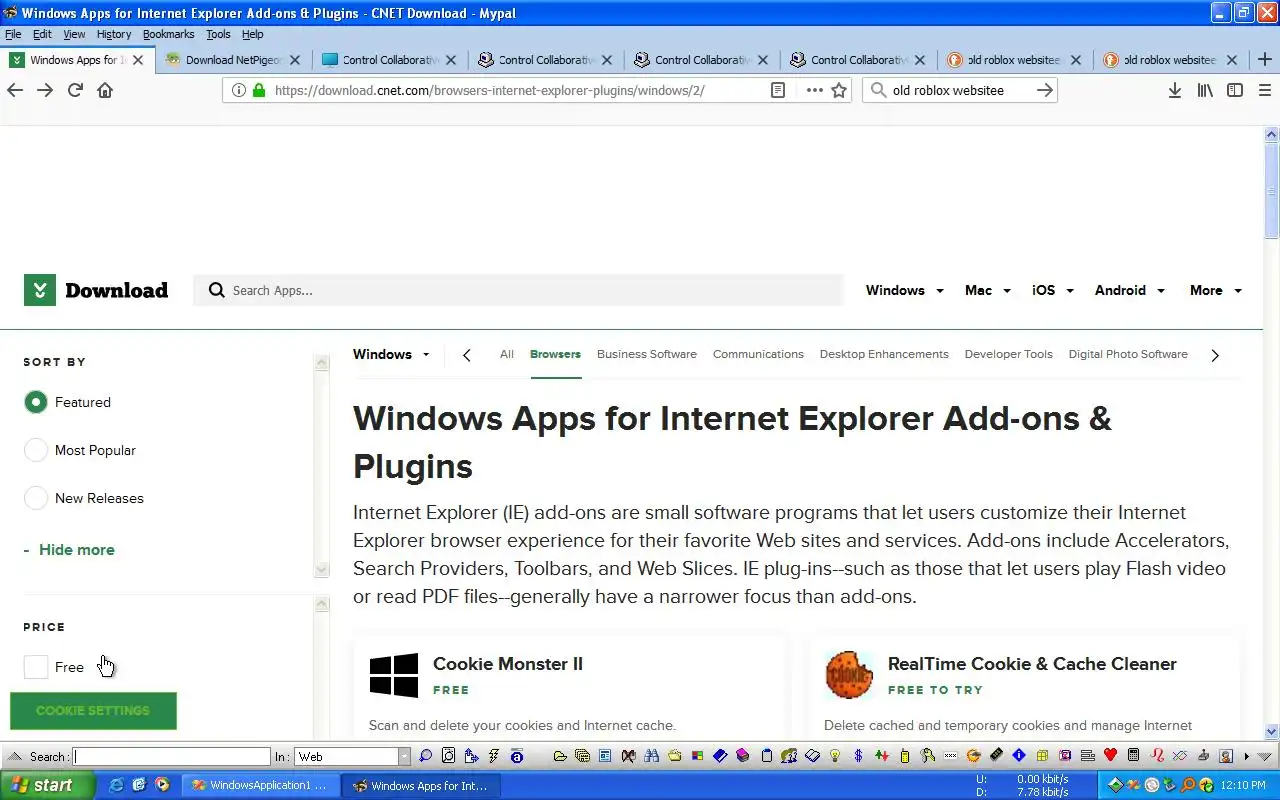This screenshot has height=800, width=1280.
Task: Click the green padlock in address bar
Action: click(x=259, y=90)
